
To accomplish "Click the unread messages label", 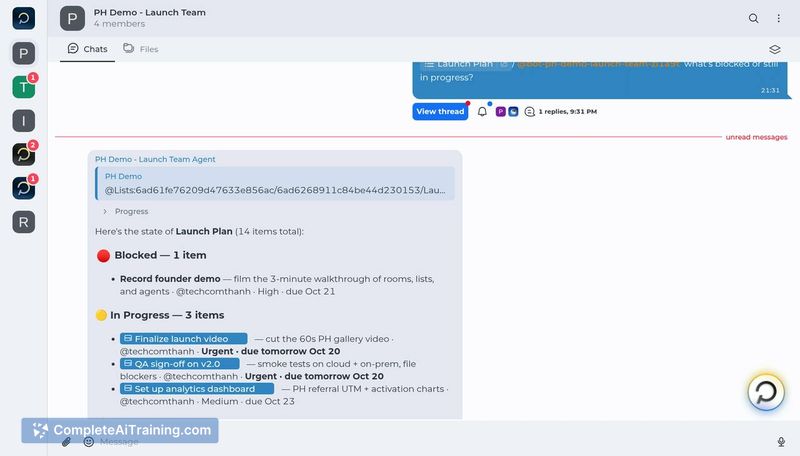I will [x=757, y=137].
